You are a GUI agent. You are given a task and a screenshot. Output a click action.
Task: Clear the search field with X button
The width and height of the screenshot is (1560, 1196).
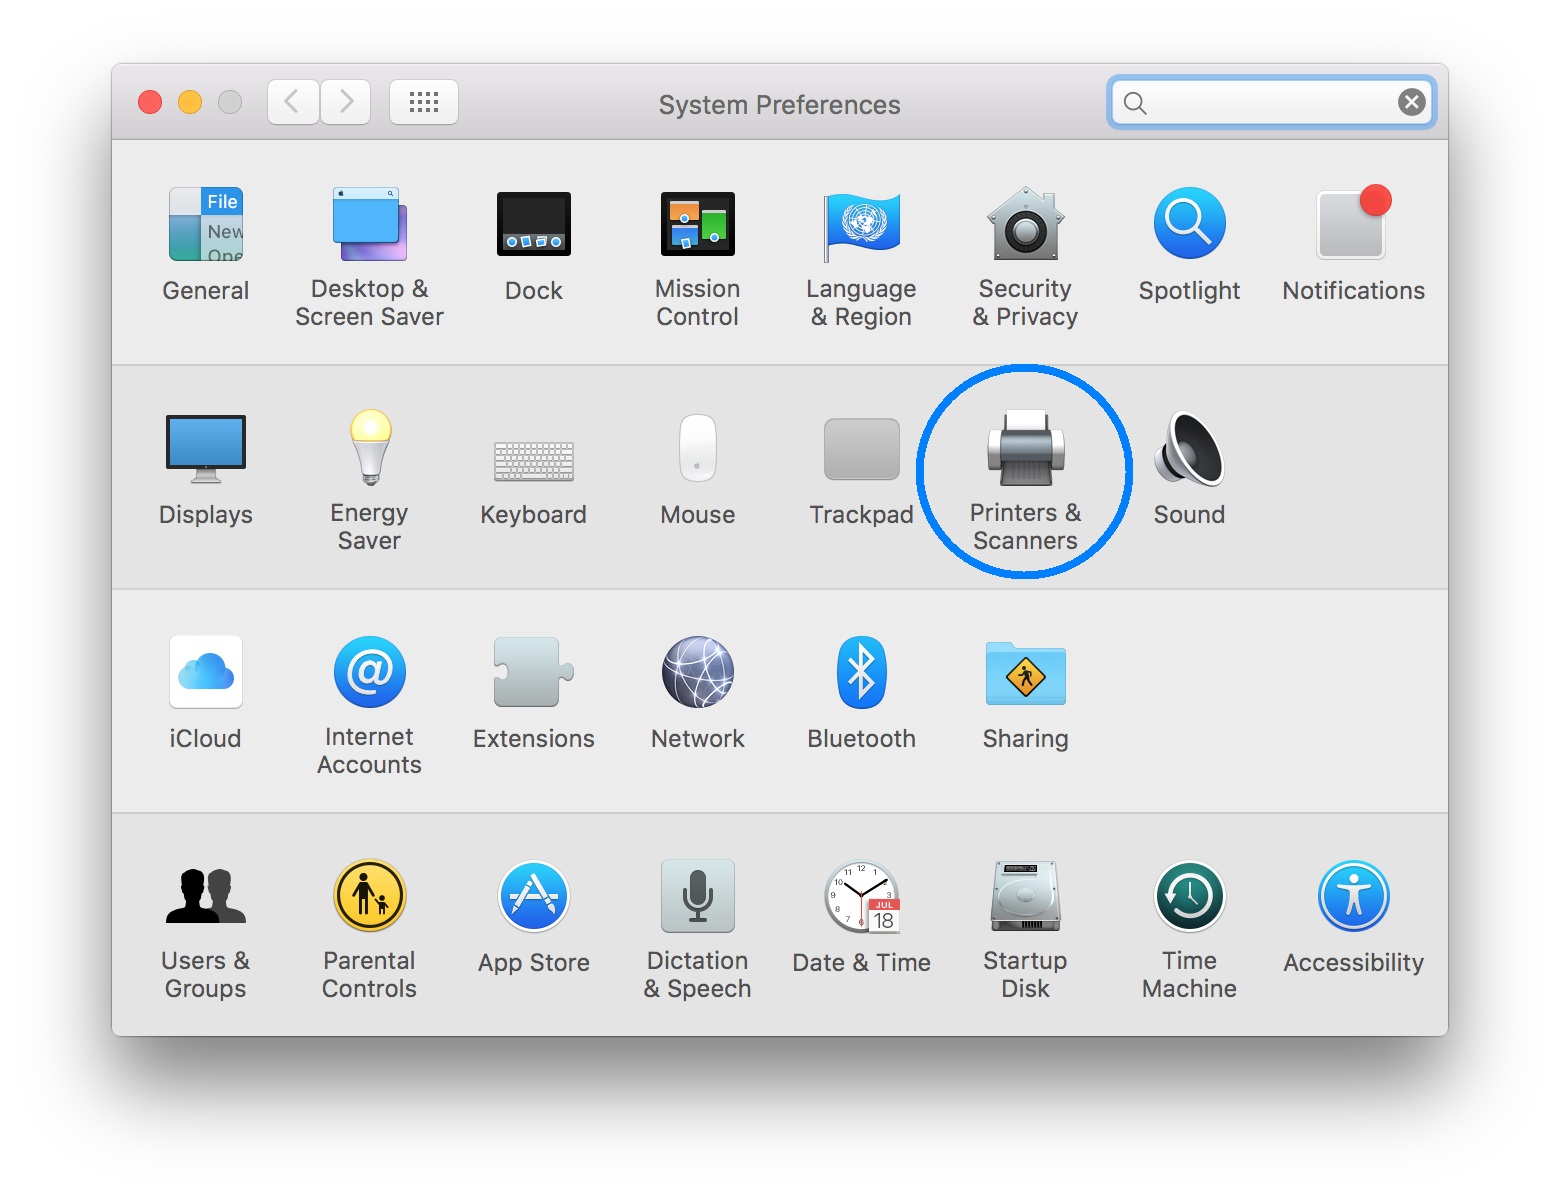[x=1411, y=102]
